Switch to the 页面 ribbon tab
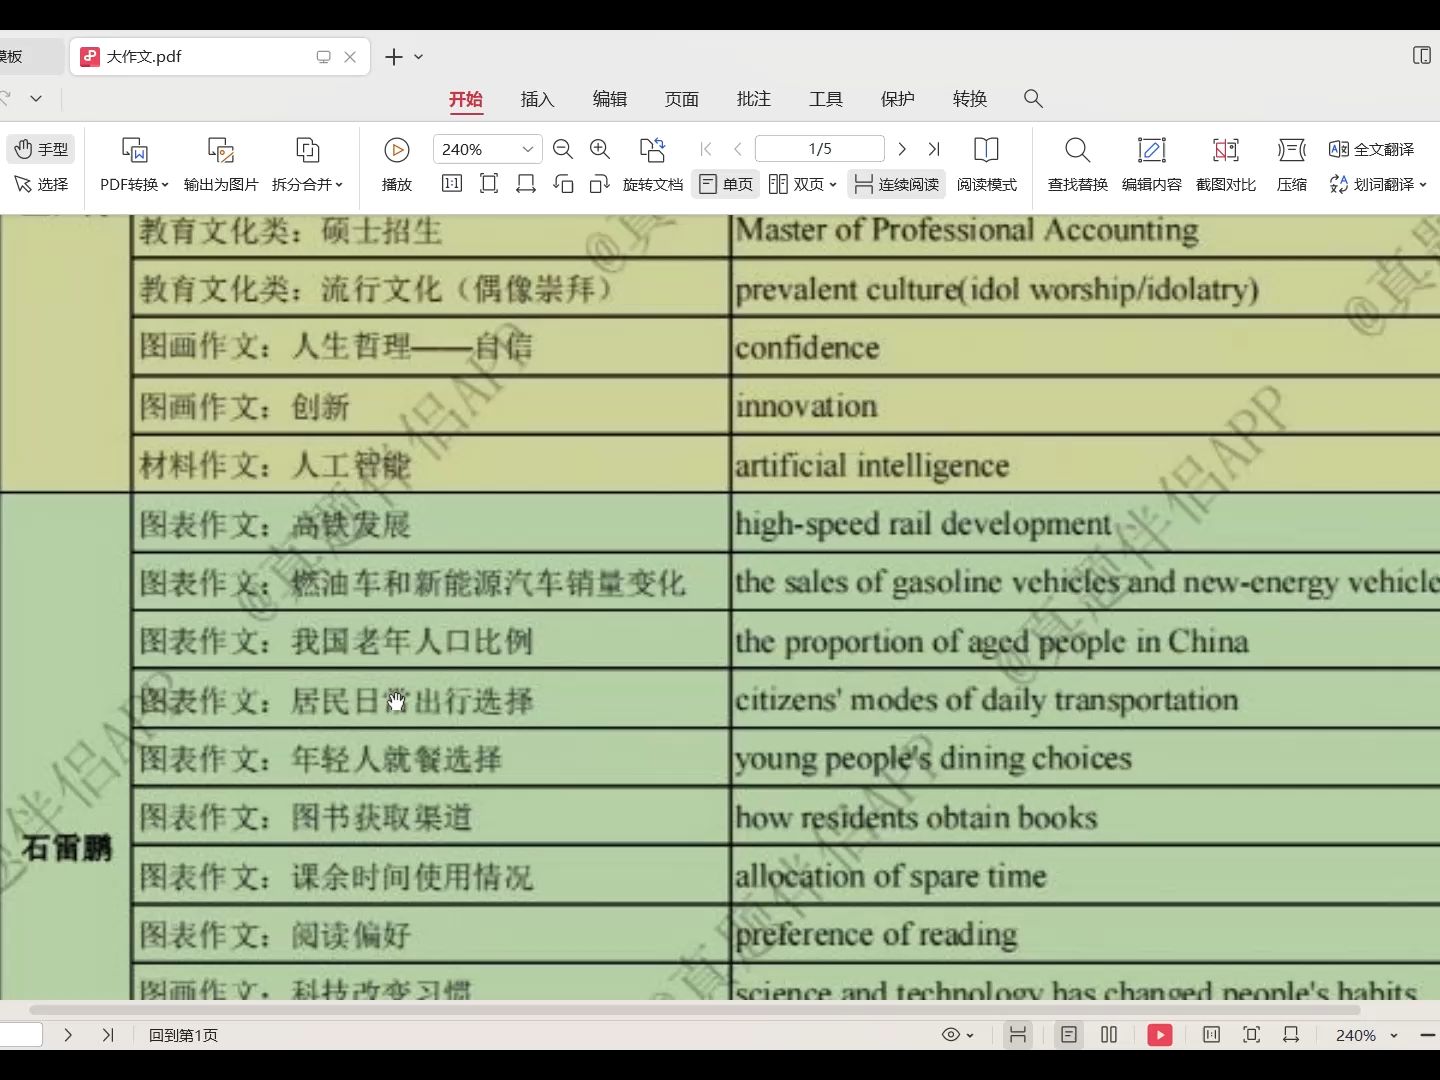The width and height of the screenshot is (1440, 1080). point(682,99)
